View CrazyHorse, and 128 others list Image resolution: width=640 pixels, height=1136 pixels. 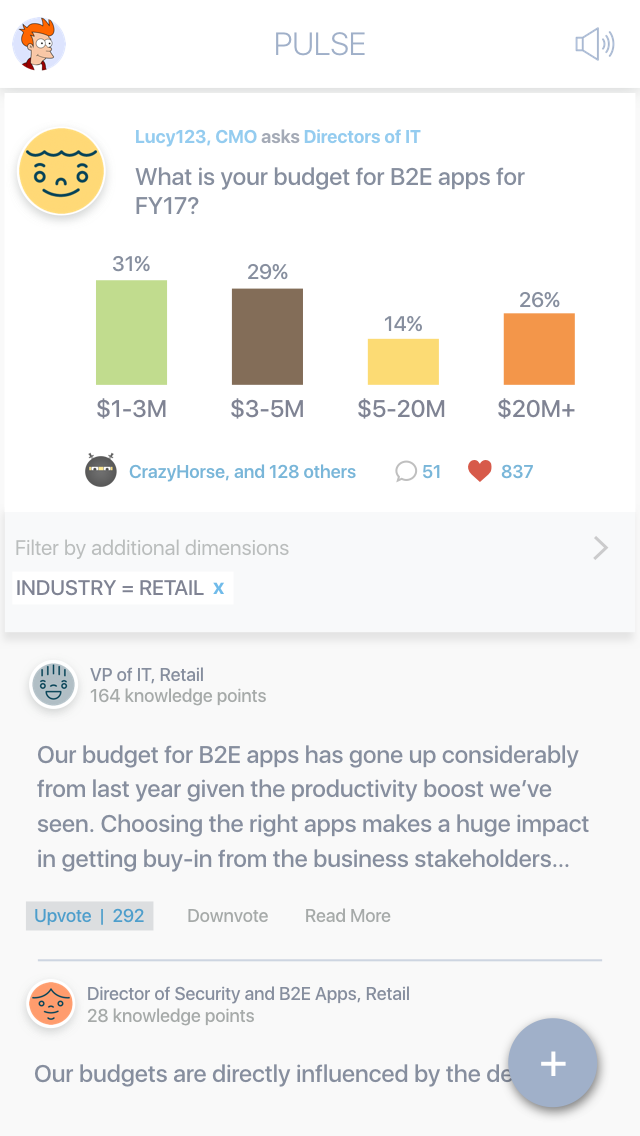coord(242,471)
